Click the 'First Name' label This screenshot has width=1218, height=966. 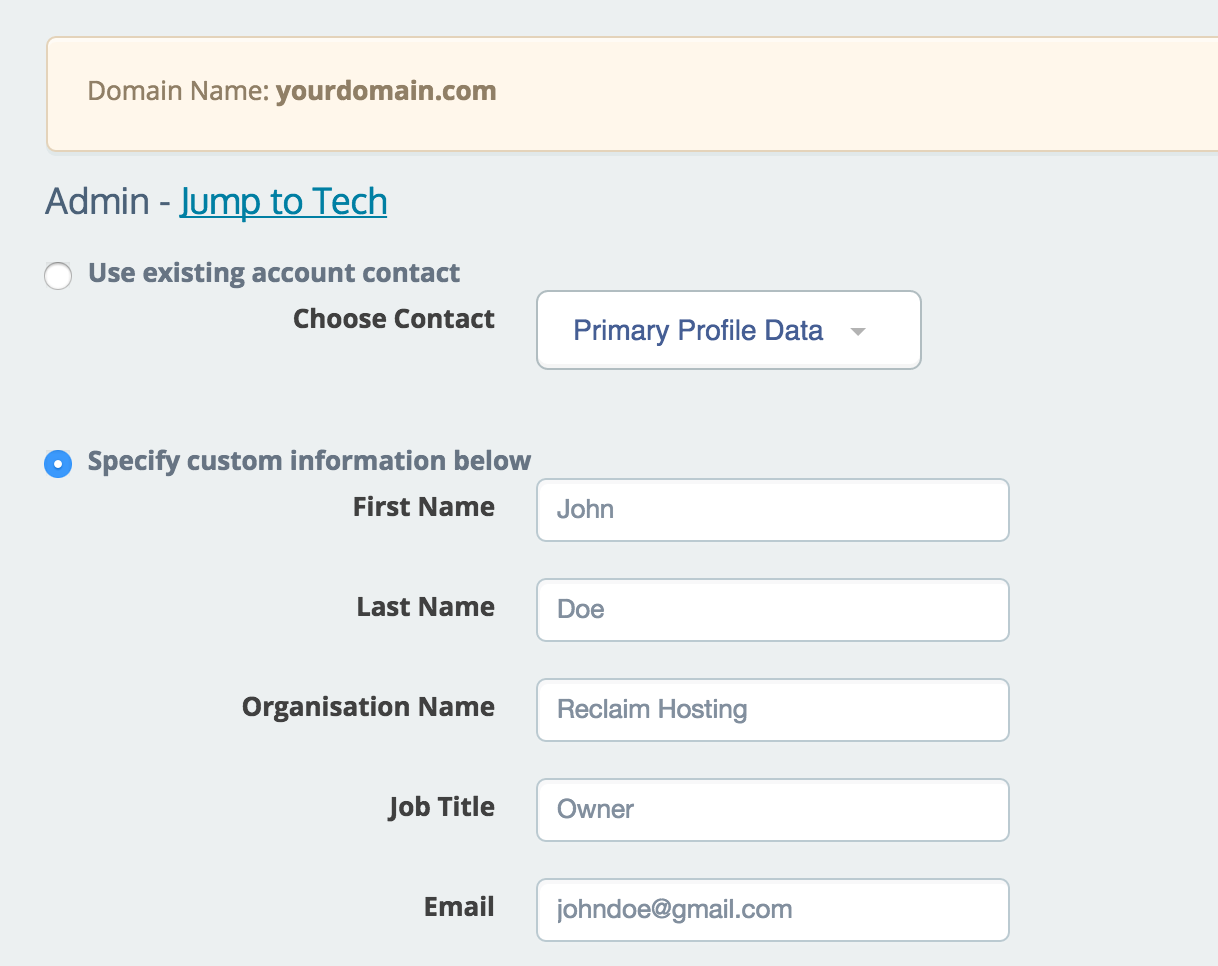424,507
